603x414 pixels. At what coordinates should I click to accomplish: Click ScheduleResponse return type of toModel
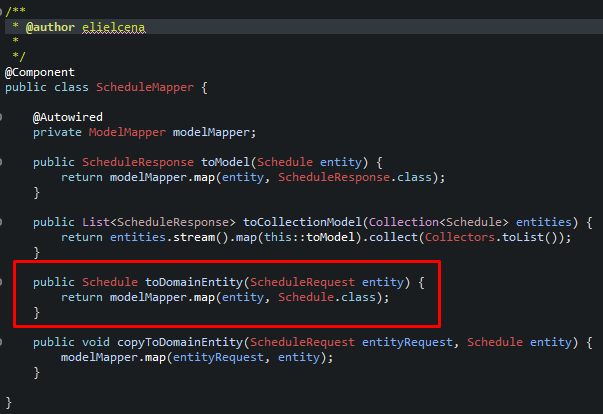138,162
